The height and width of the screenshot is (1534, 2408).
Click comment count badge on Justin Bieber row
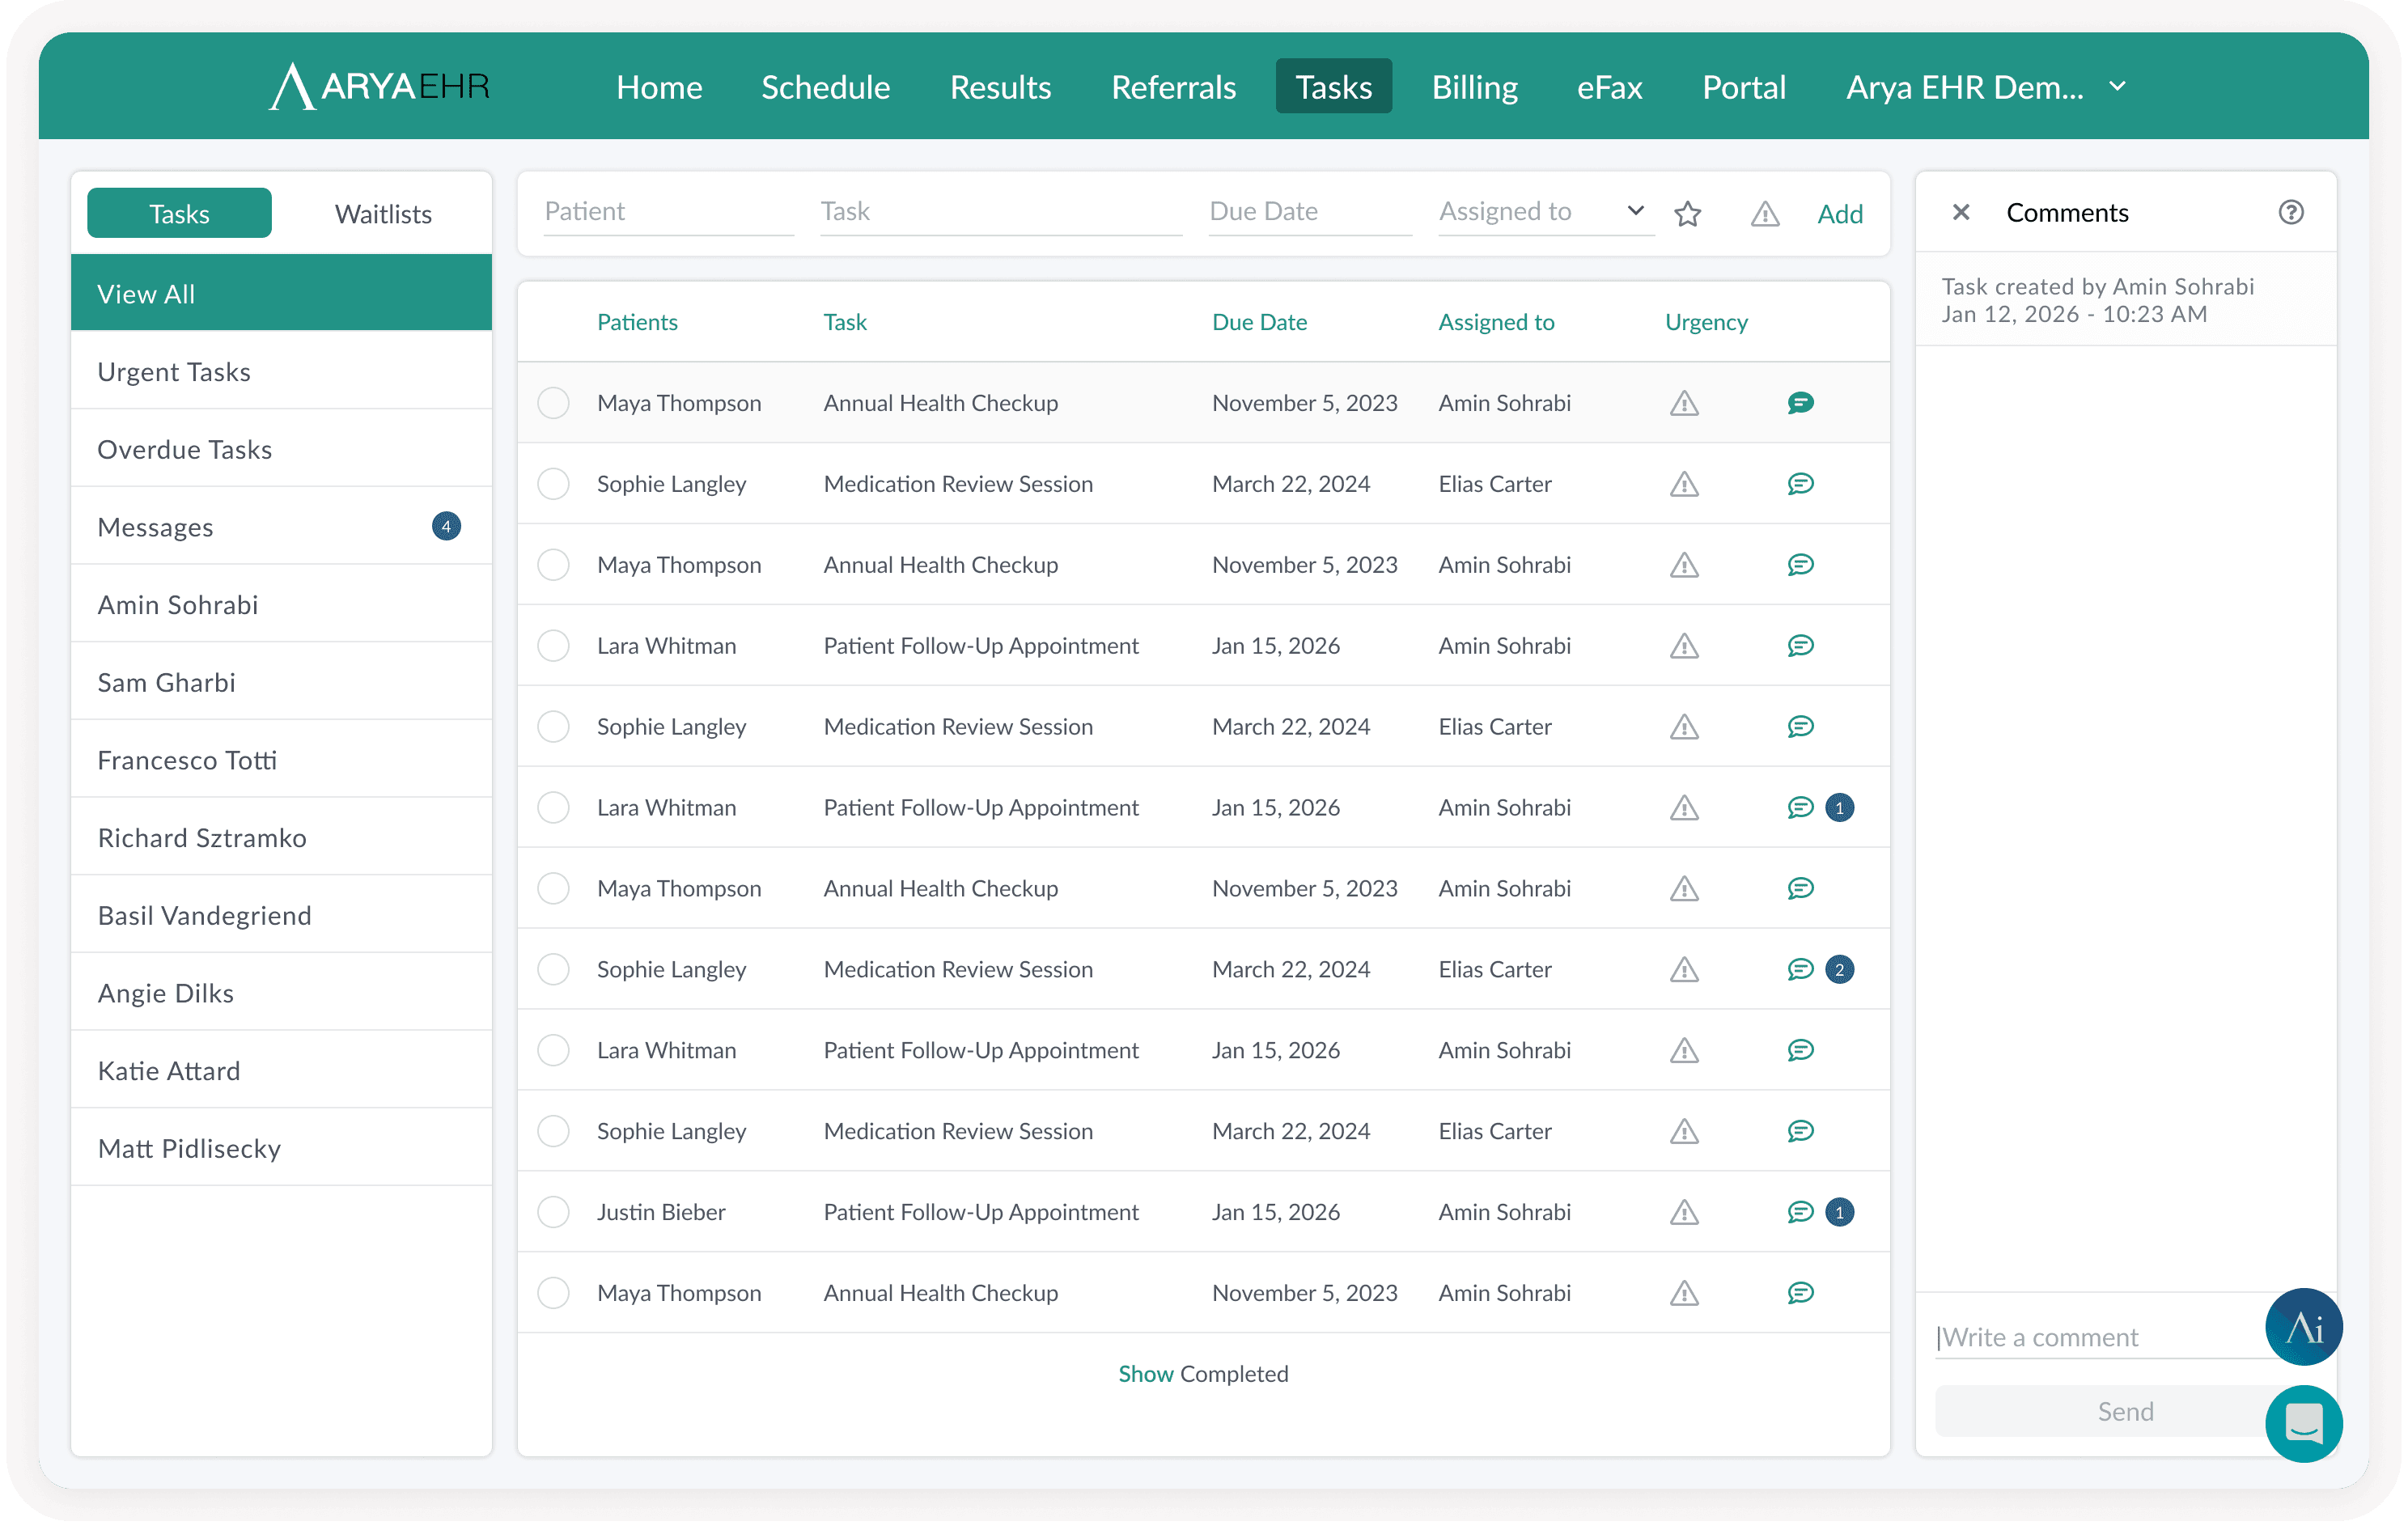point(1839,1212)
